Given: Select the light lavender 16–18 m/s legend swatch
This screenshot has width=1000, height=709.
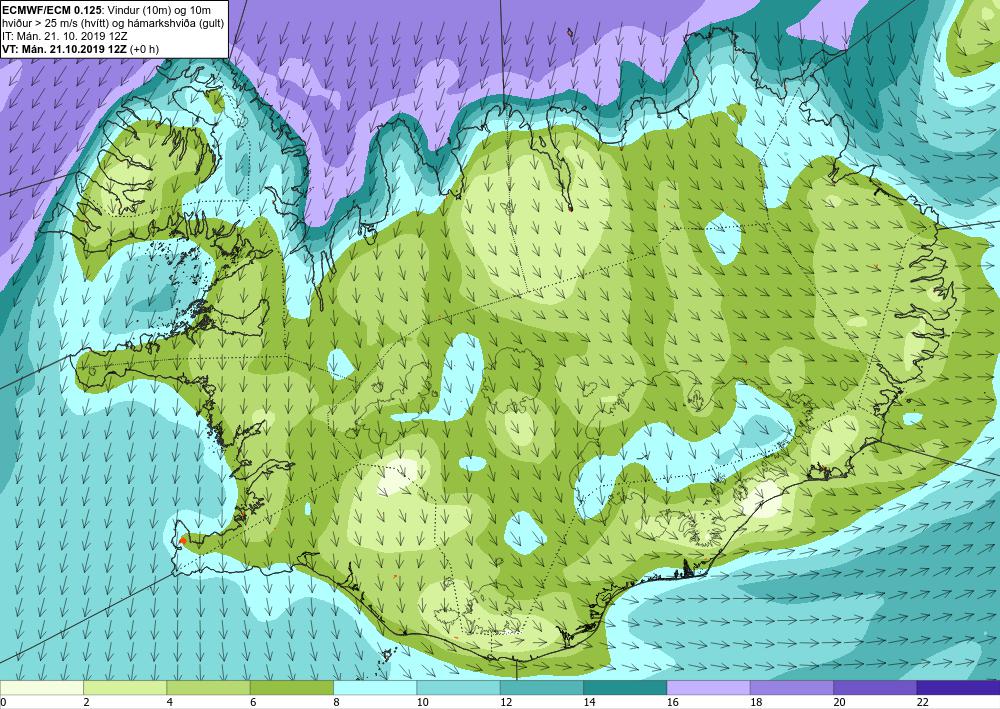Looking at the screenshot, I should click(x=709, y=688).
